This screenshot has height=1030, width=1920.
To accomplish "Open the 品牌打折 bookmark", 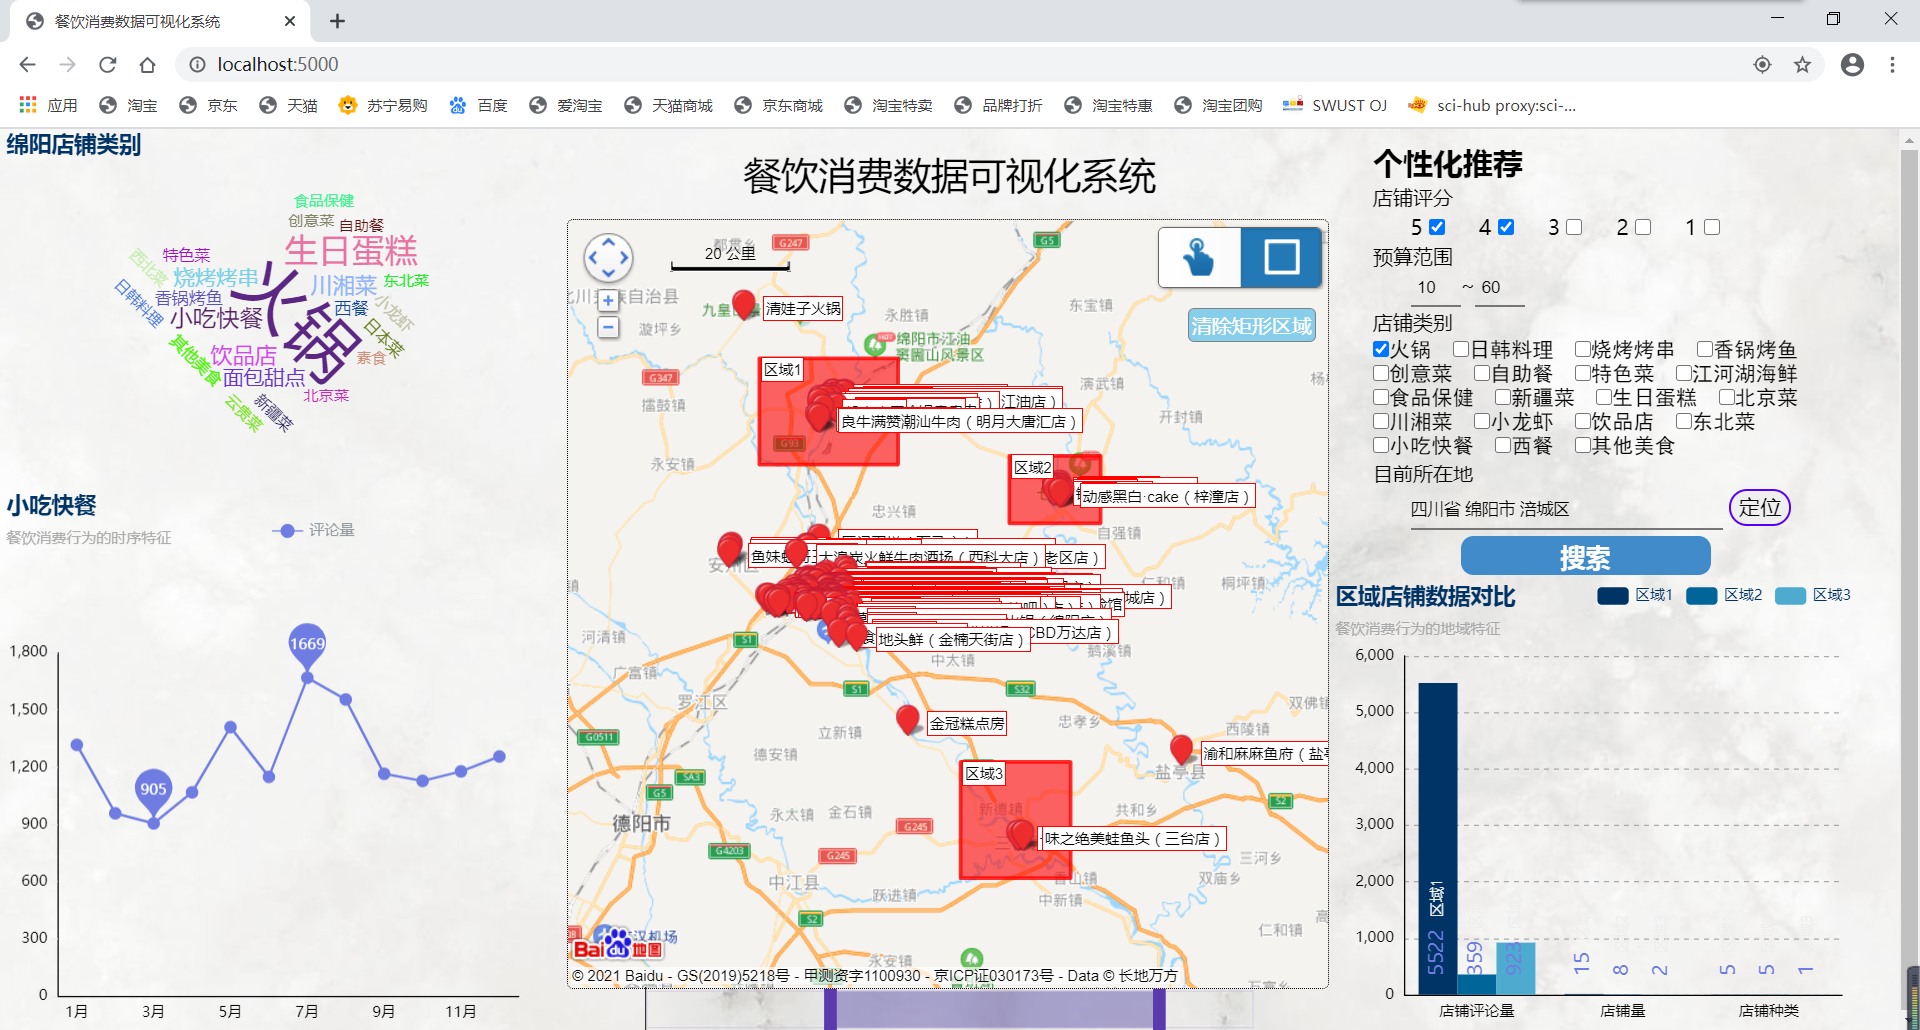I will [x=998, y=105].
